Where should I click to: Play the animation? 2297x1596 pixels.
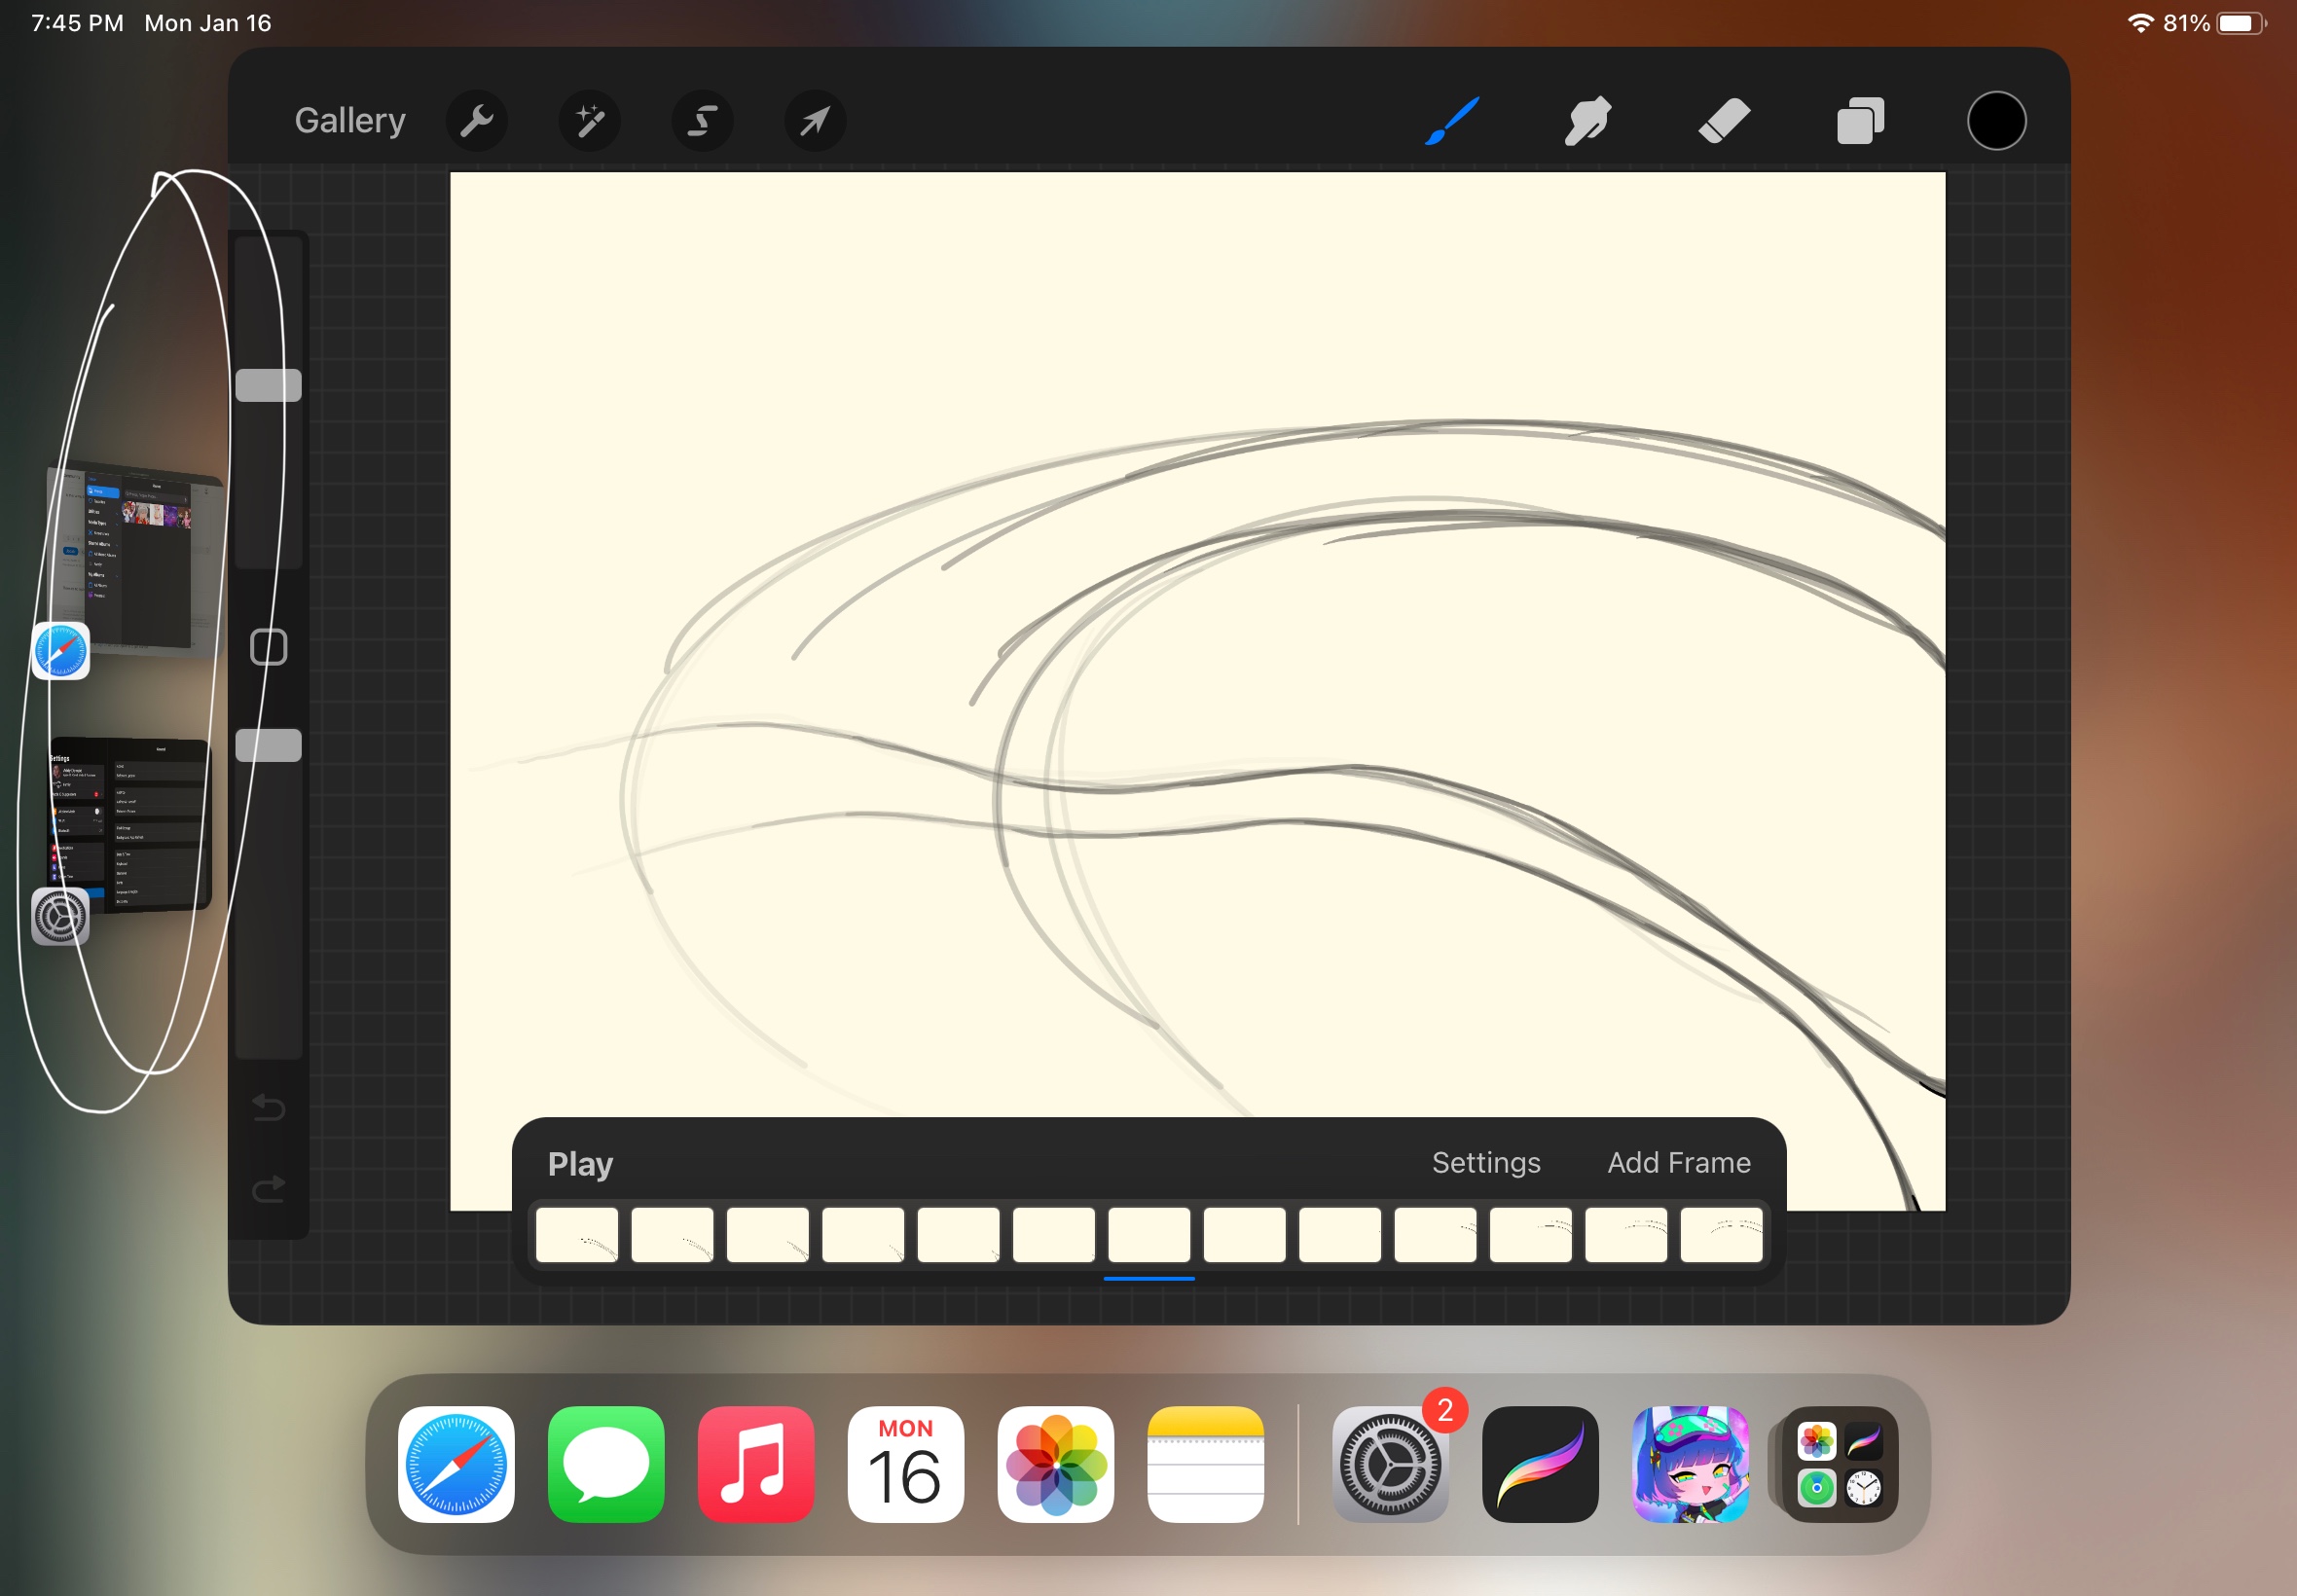(580, 1163)
